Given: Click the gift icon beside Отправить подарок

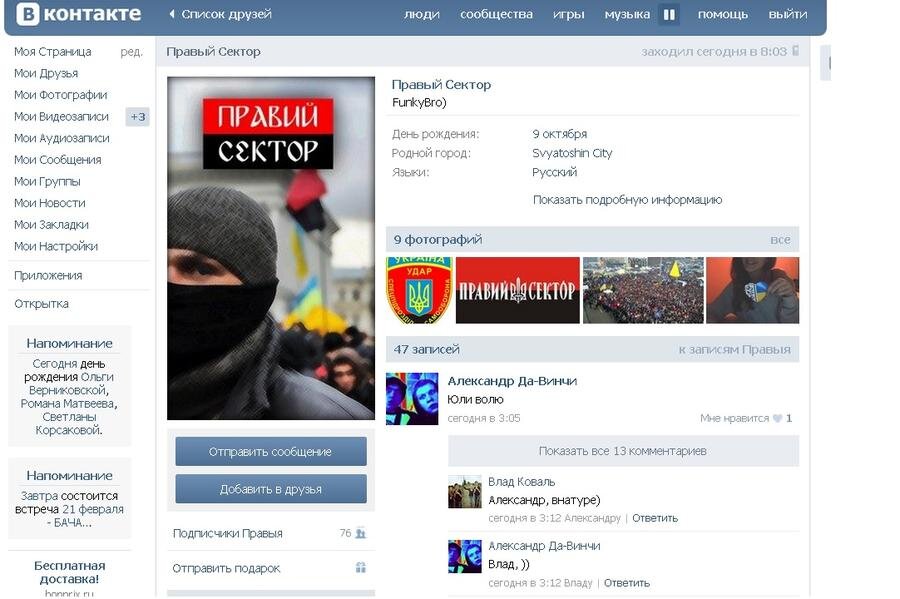Looking at the screenshot, I should pos(360,568).
